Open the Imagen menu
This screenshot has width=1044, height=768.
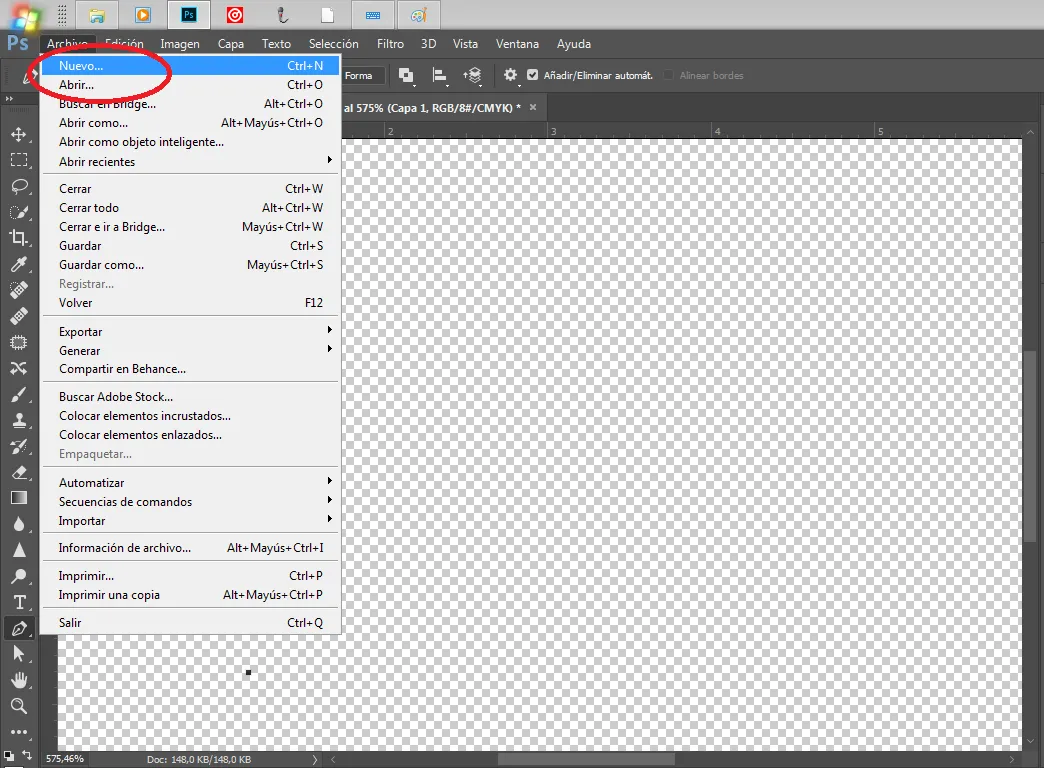coord(180,44)
